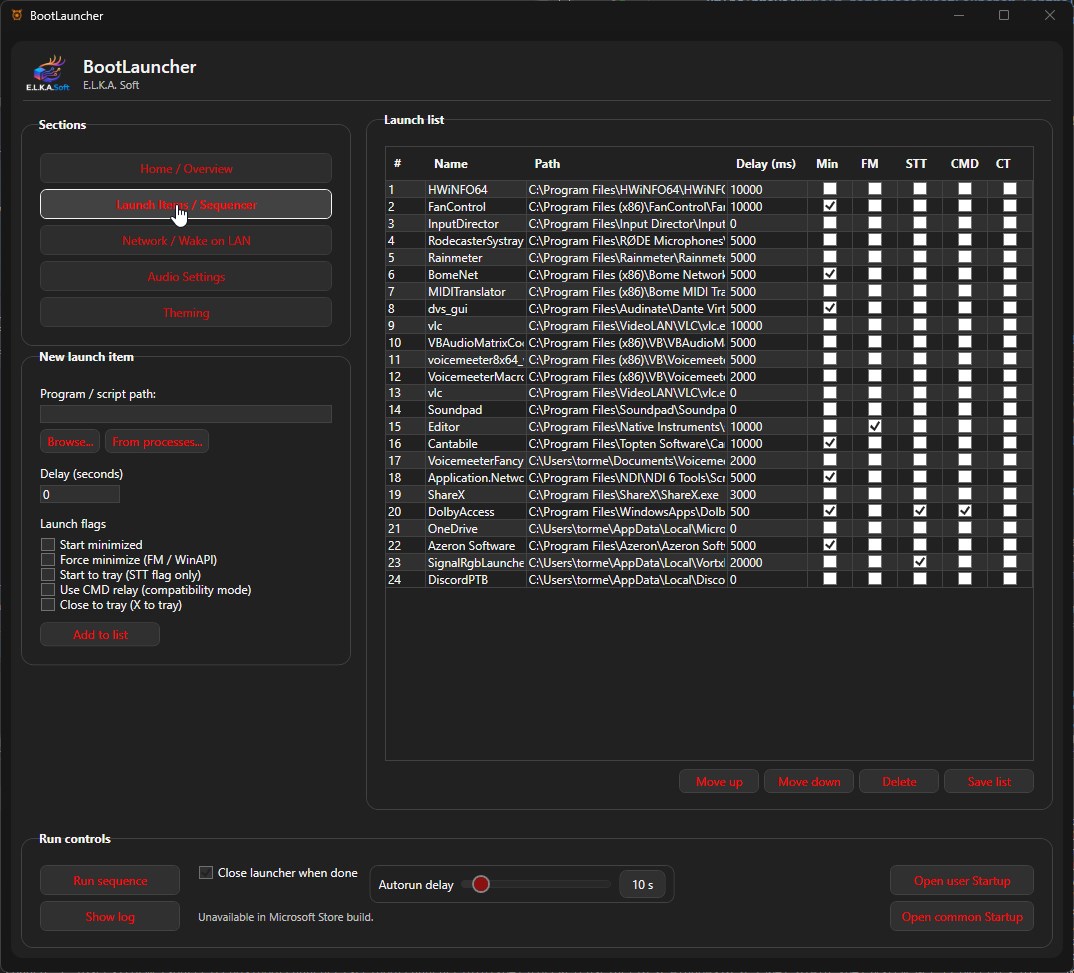Image resolution: width=1074 pixels, height=973 pixels.
Task: Click From processes... button
Action: coord(157,442)
